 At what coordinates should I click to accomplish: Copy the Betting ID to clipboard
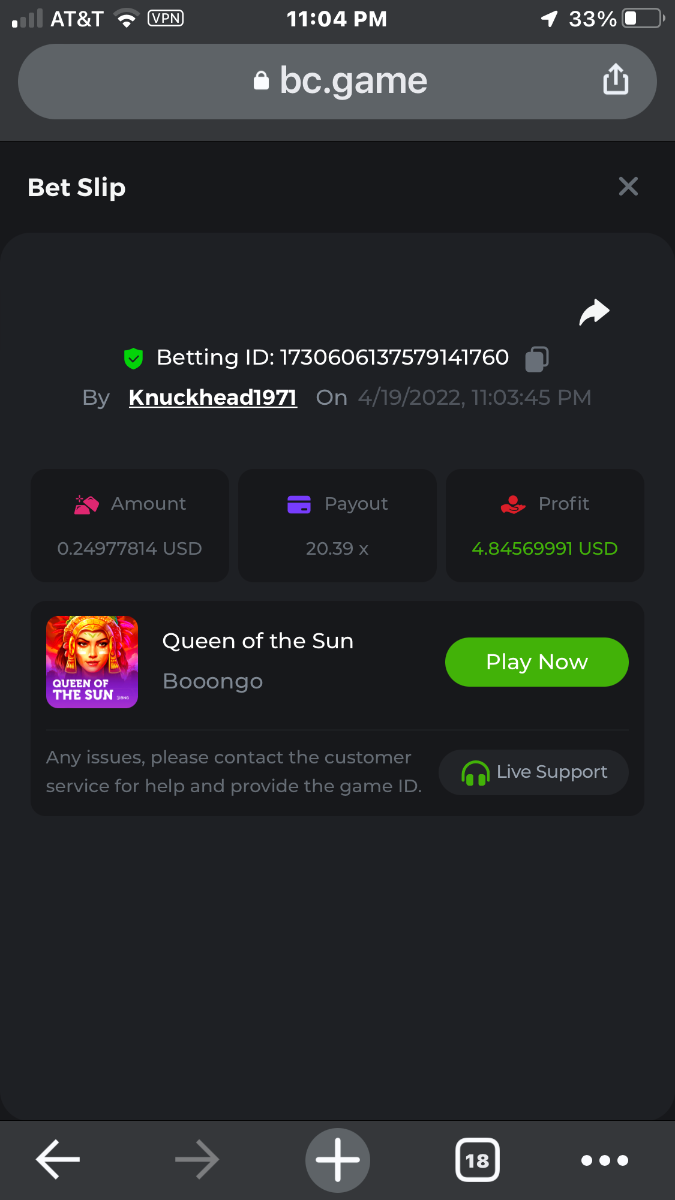(x=537, y=358)
